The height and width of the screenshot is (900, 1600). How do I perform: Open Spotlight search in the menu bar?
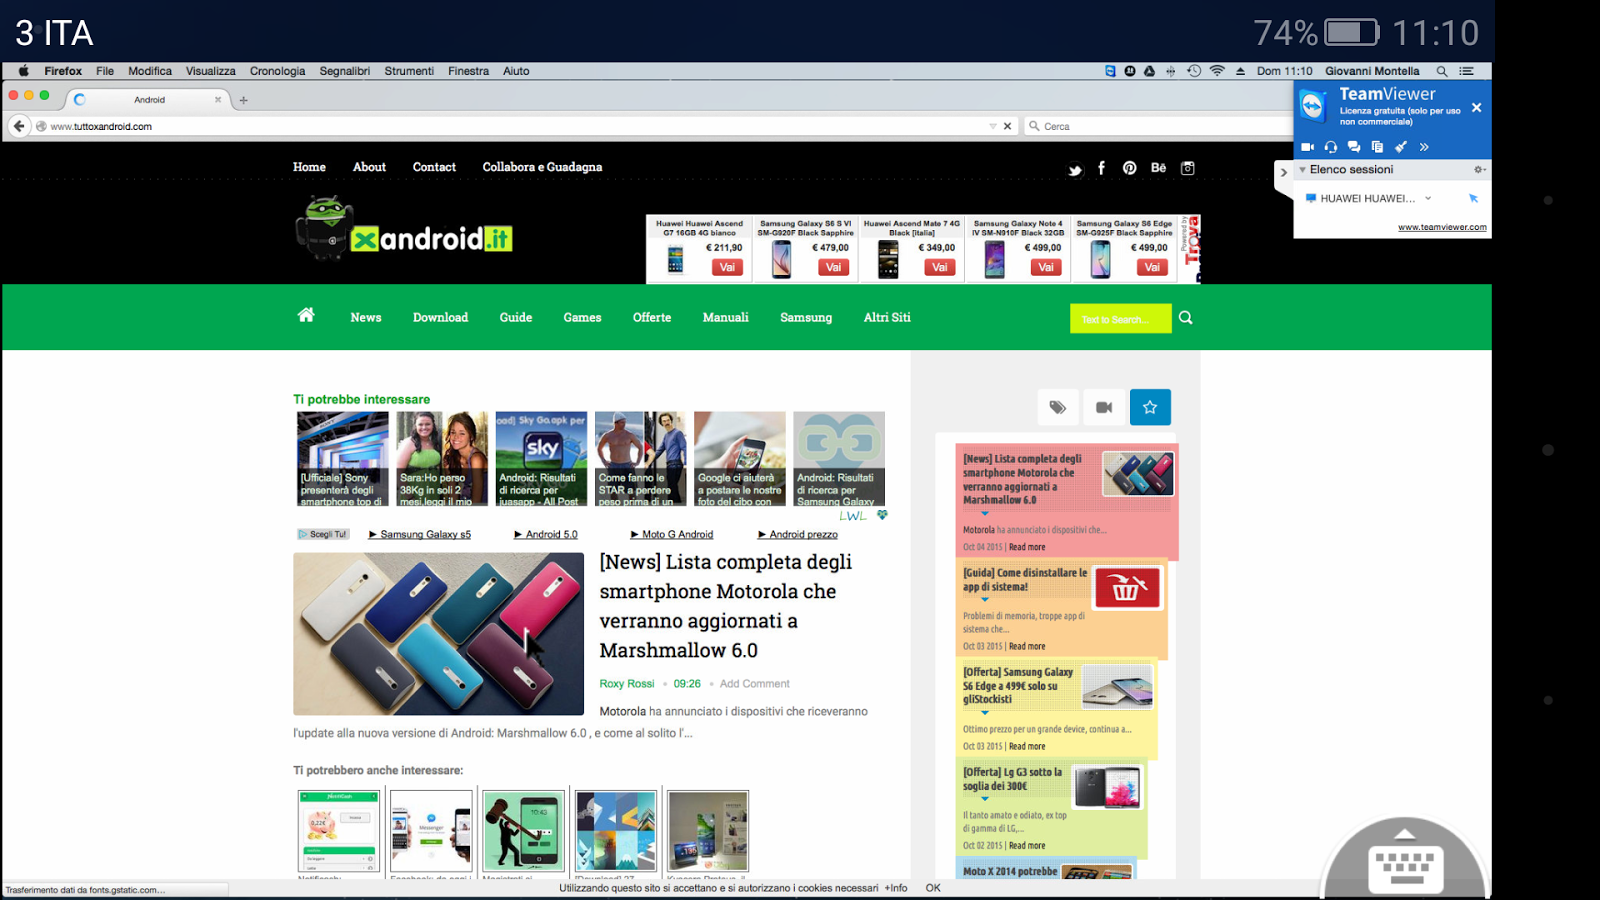point(1442,71)
